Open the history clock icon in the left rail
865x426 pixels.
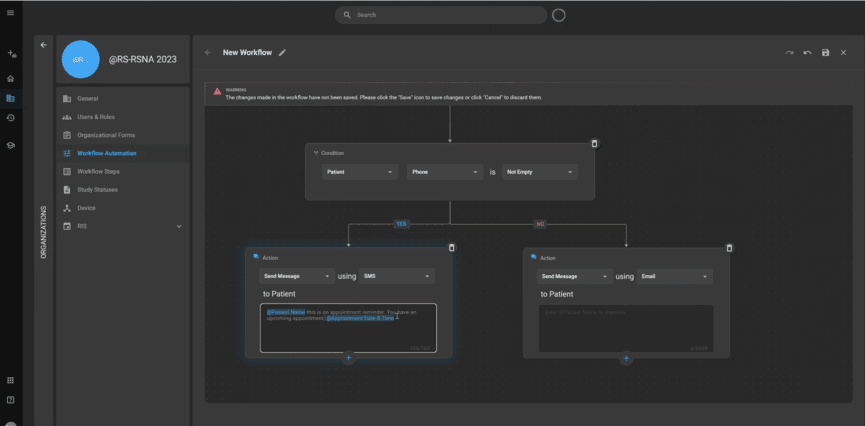coord(10,118)
